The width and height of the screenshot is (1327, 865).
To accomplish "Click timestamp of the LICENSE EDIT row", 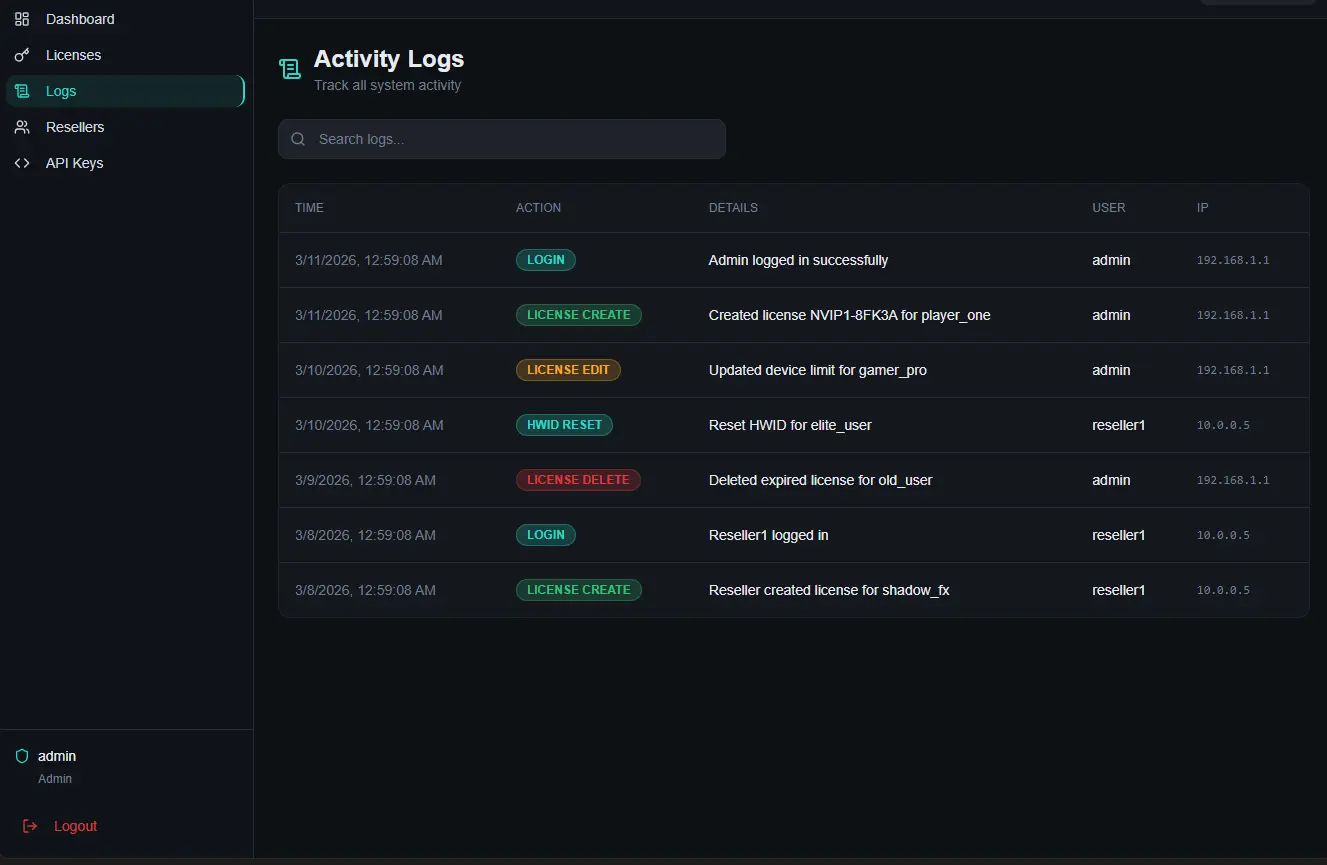I will pyautogui.click(x=369, y=370).
